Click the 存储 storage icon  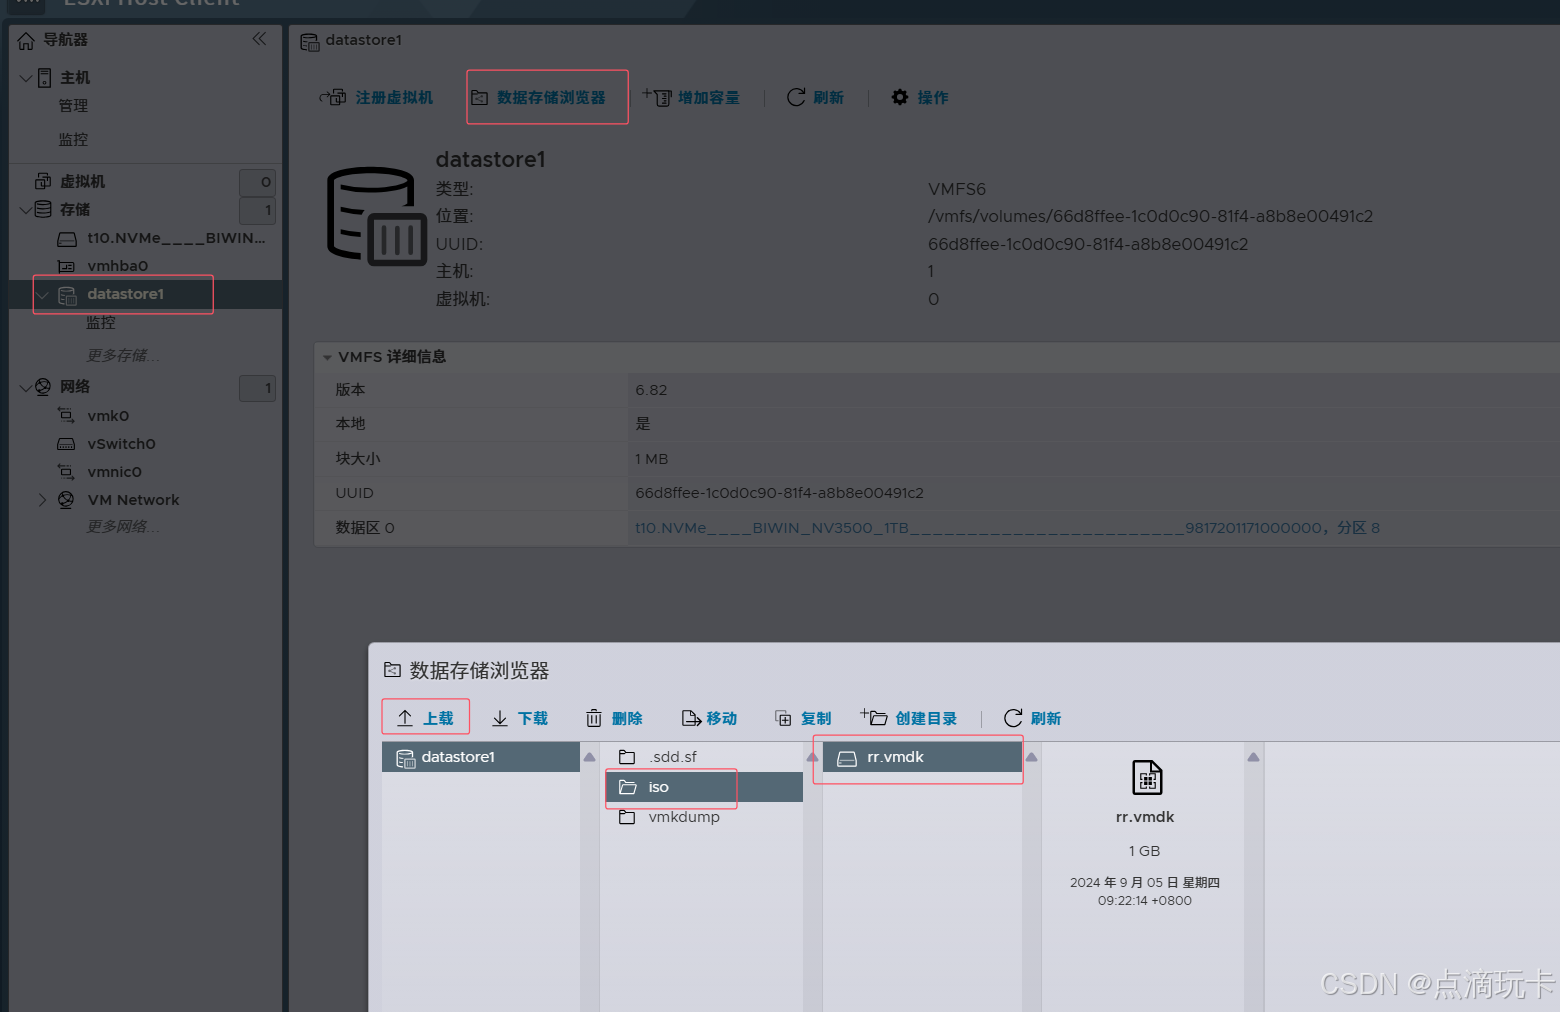click(x=43, y=209)
